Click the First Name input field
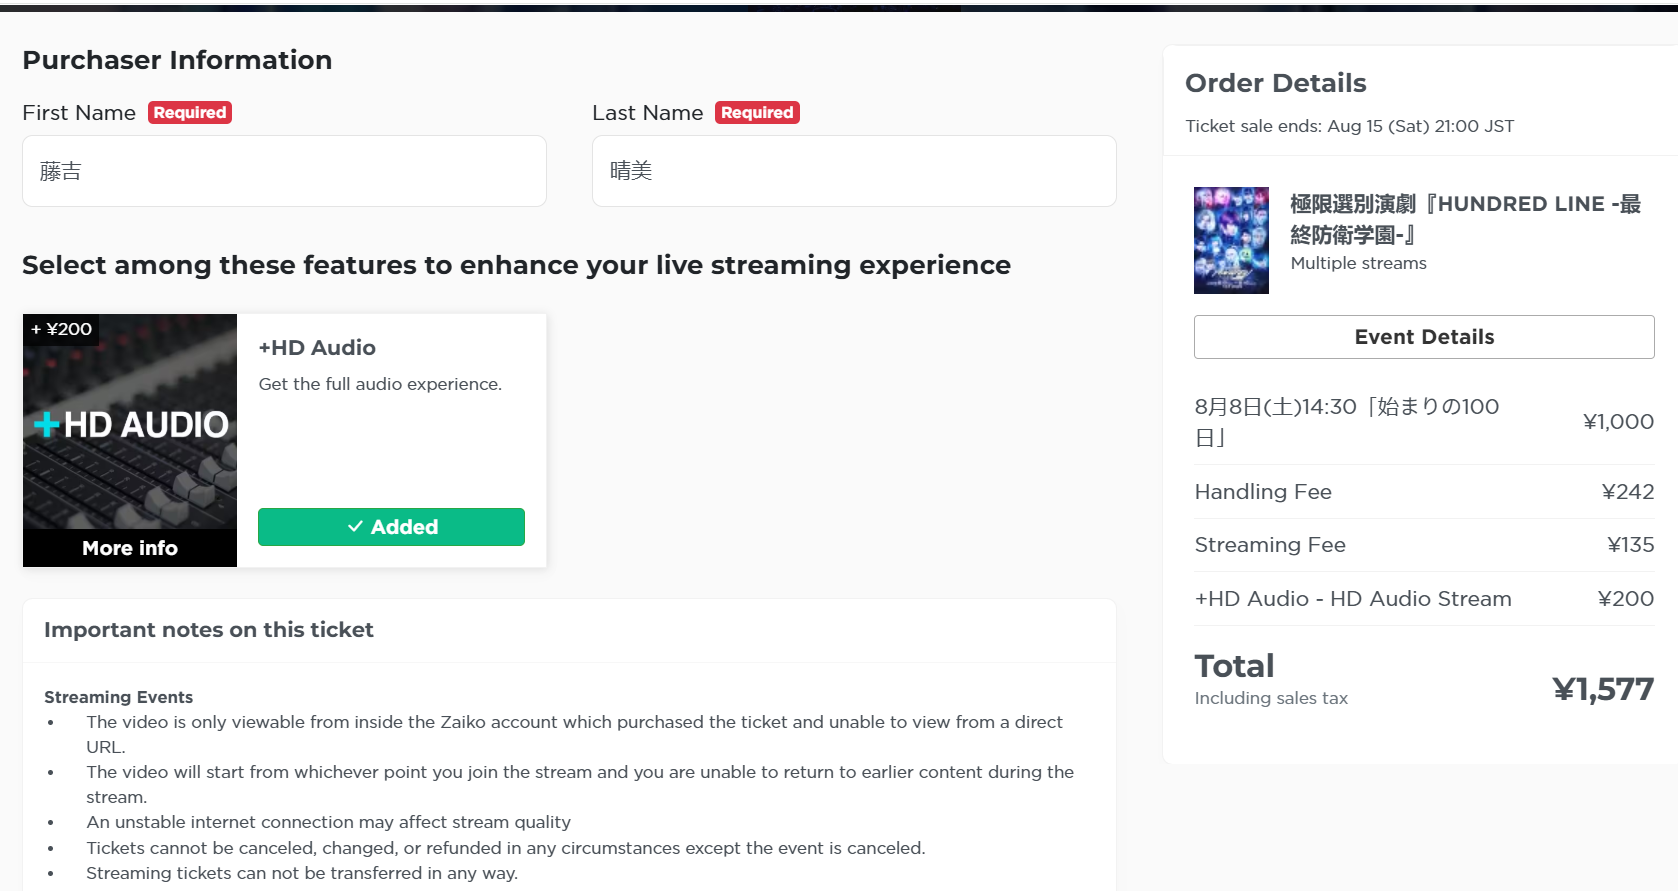This screenshot has width=1678, height=891. point(284,171)
